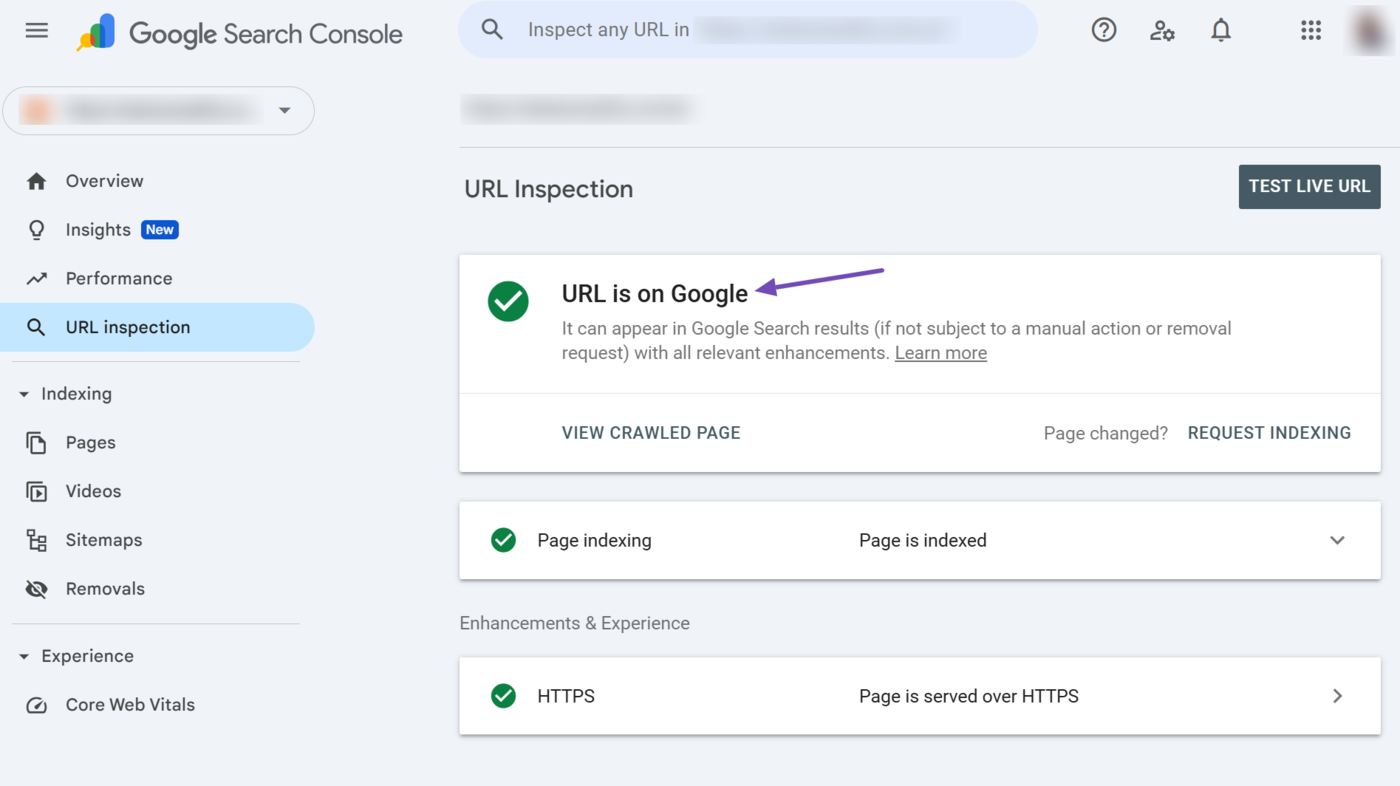
Task: Click REQUEST INDEXING
Action: [1269, 433]
